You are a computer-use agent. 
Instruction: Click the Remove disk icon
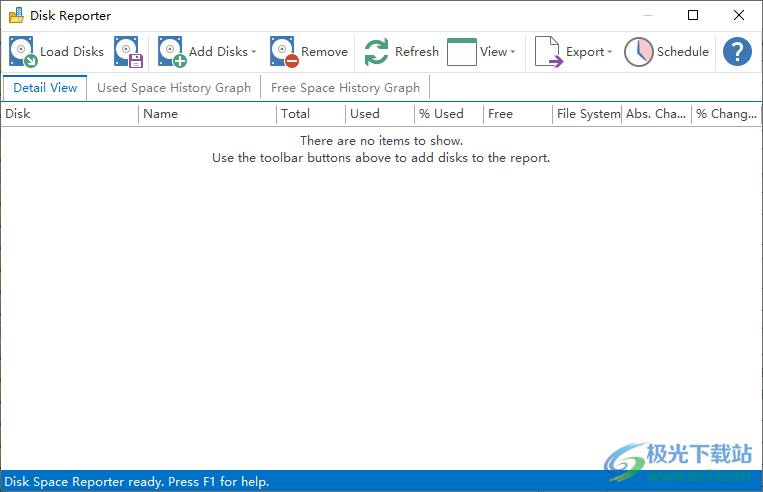[284, 52]
